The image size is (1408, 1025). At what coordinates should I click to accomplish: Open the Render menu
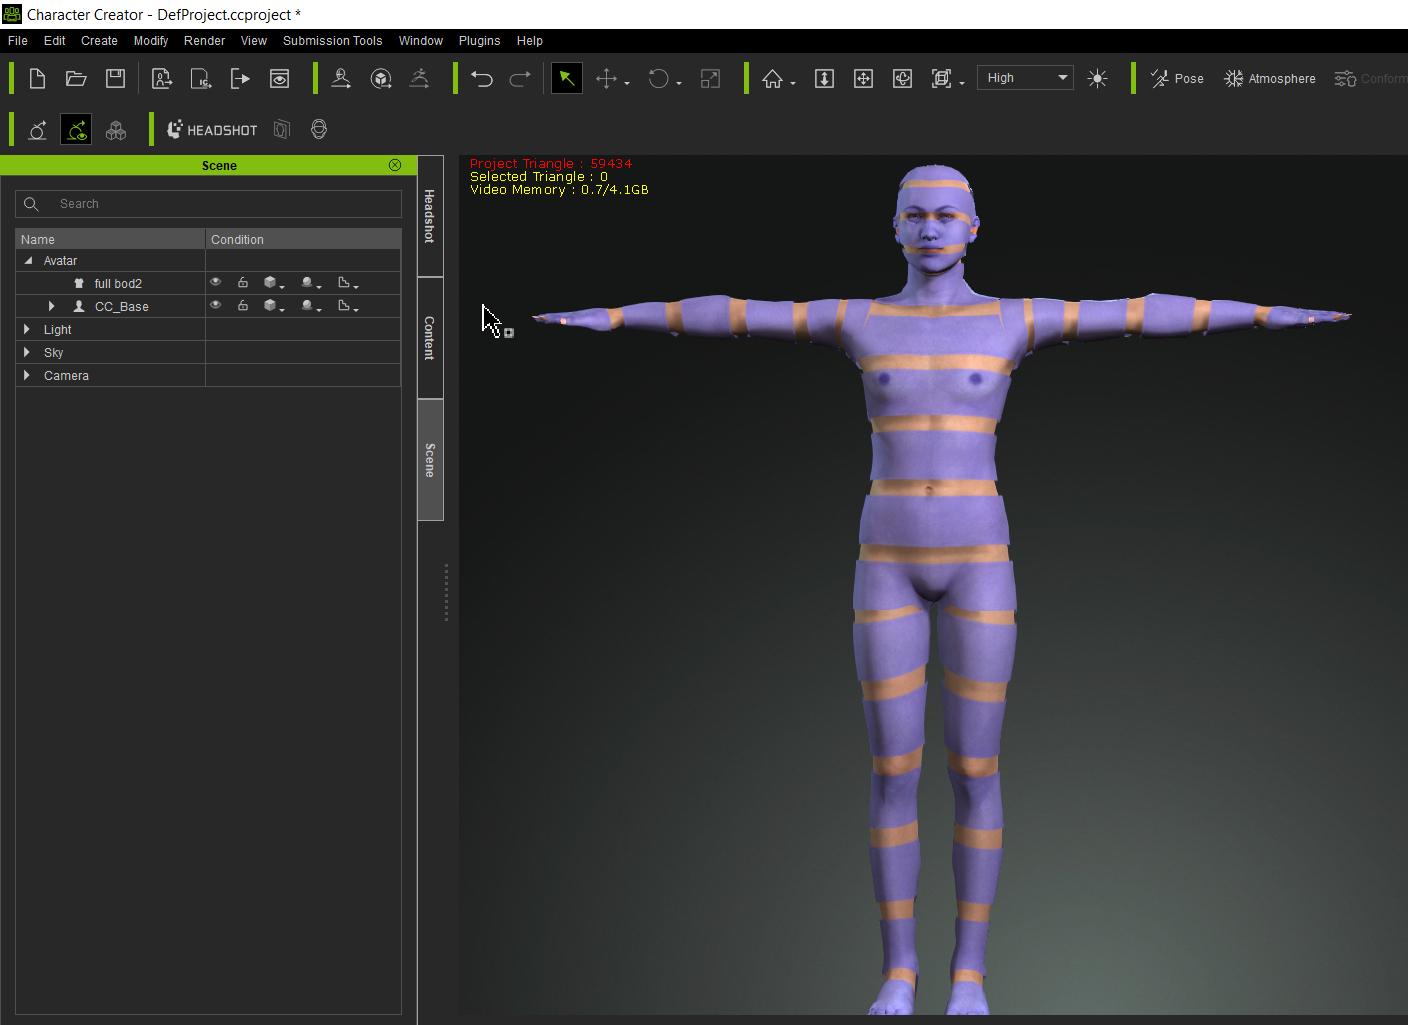(204, 41)
